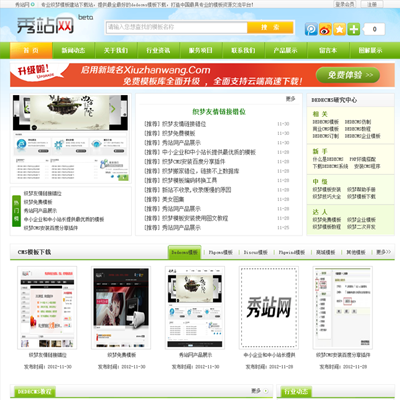Click the 织梦二次开发 link in 达人
The width and height of the screenshot is (400, 400).
(361, 227)
